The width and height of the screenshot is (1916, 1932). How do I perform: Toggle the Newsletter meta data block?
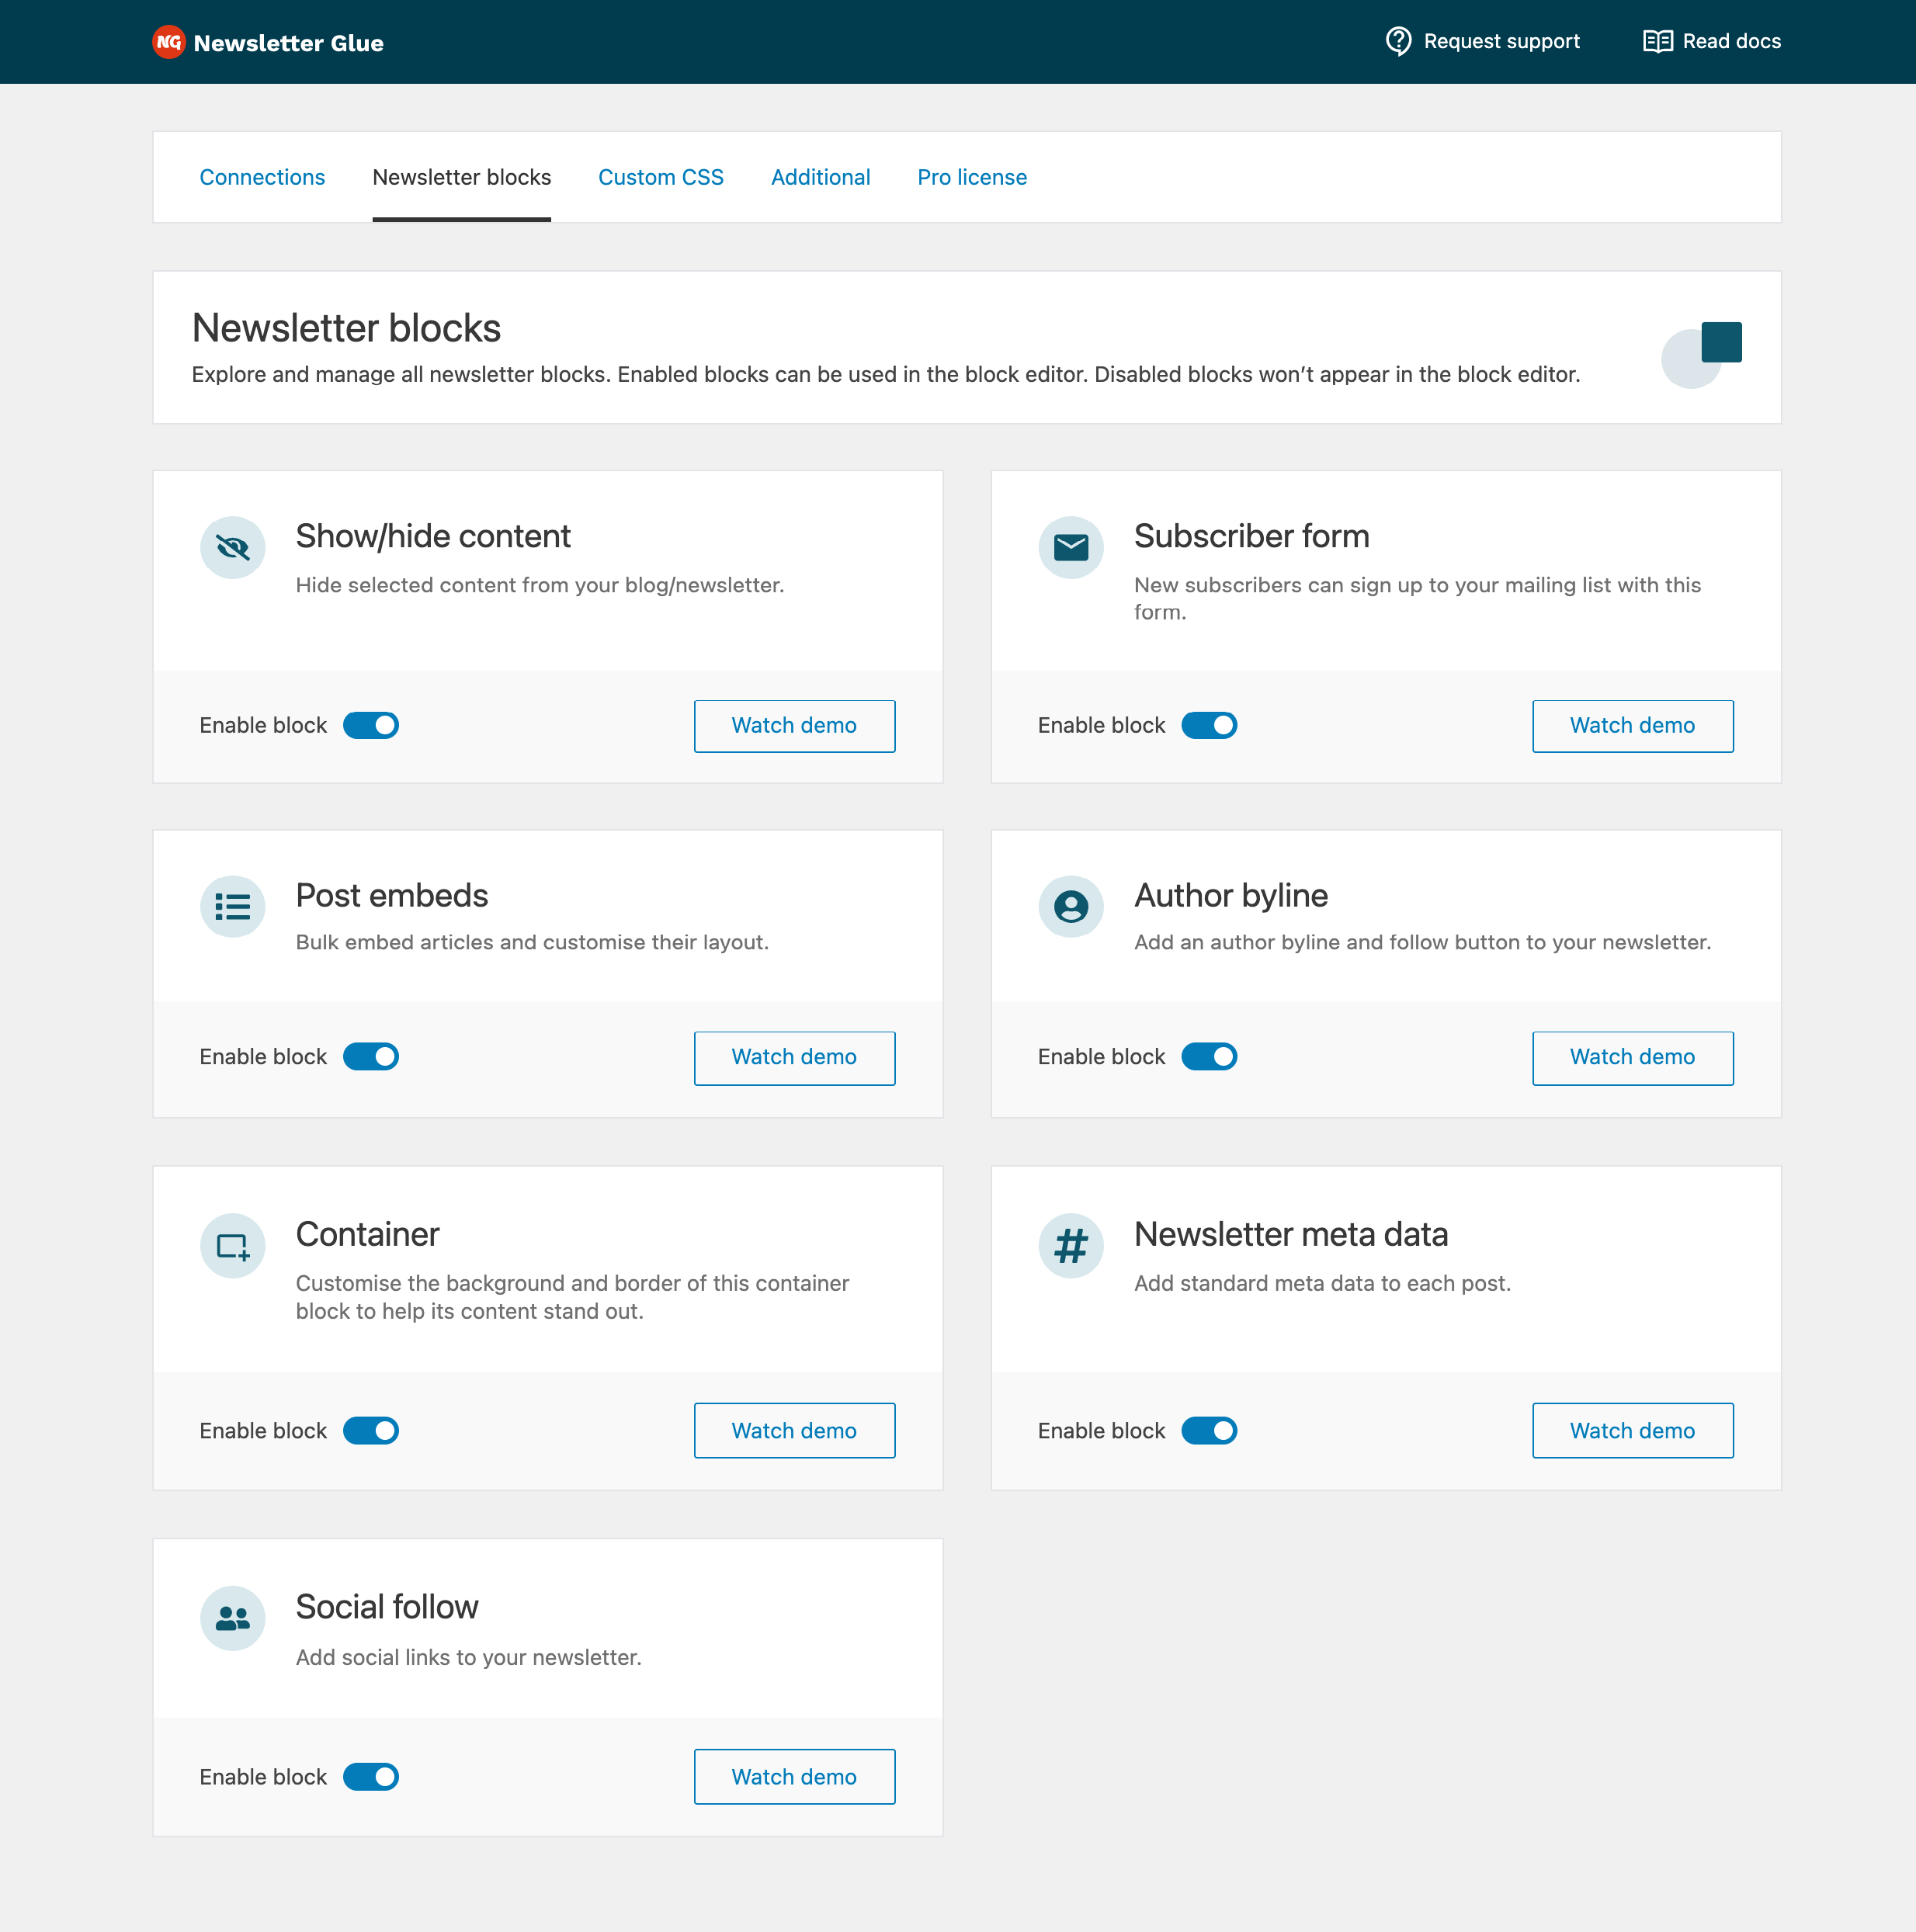tap(1209, 1430)
